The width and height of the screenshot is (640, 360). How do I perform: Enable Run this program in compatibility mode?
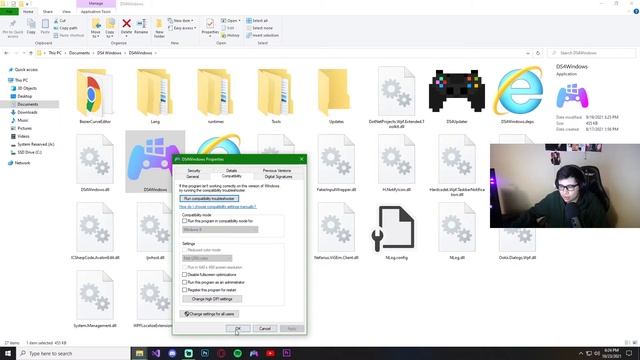tap(184, 221)
